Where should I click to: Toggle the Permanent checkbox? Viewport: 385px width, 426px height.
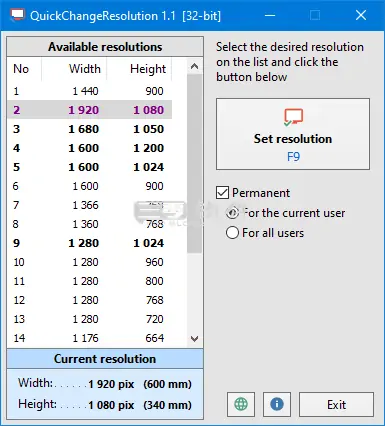(x=222, y=193)
